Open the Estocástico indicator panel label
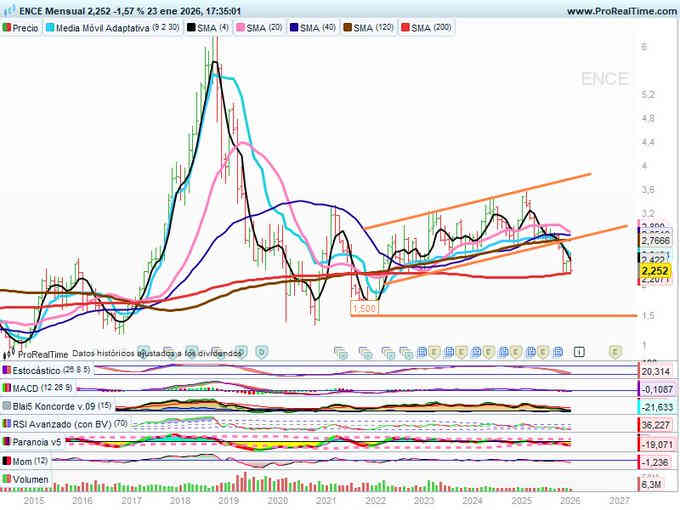Viewport: 680px width, 510px height. [45, 370]
